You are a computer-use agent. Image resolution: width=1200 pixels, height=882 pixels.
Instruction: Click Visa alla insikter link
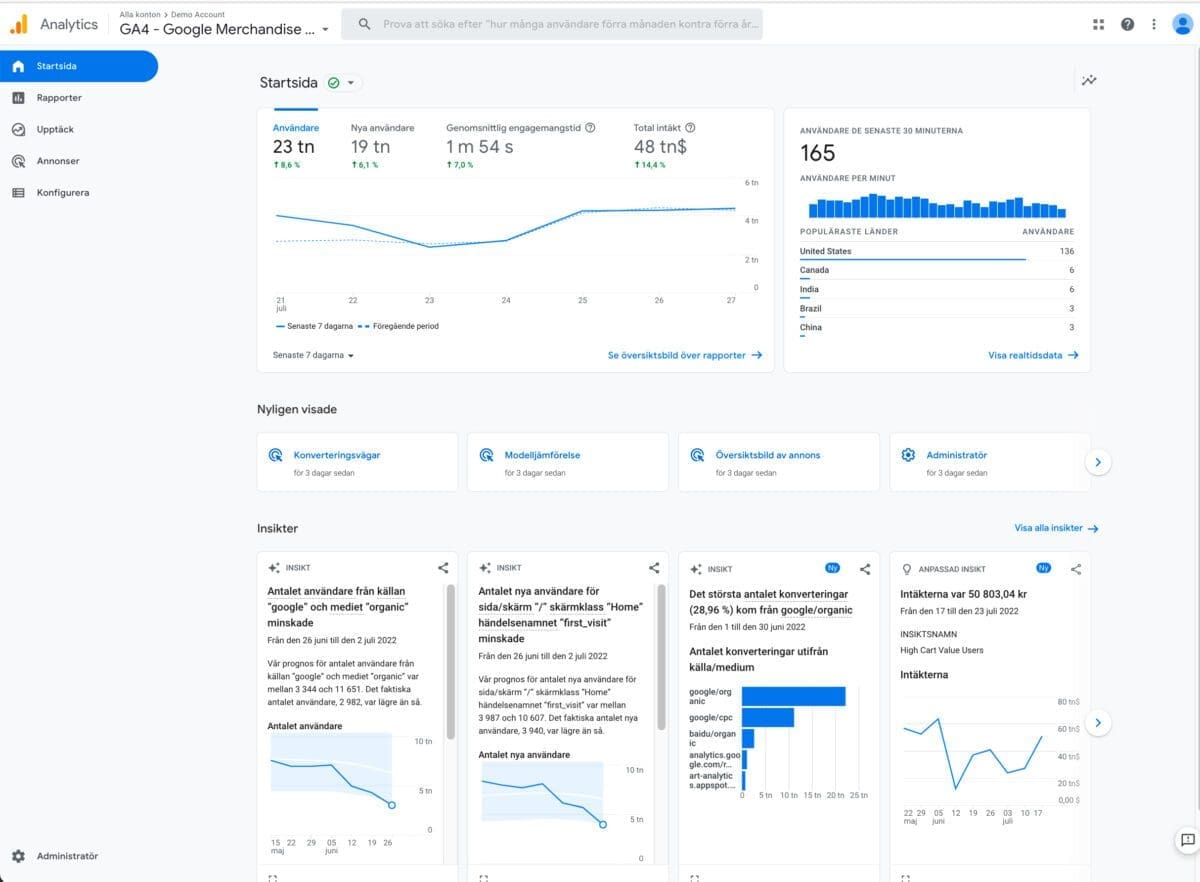pyautogui.click(x=1056, y=528)
